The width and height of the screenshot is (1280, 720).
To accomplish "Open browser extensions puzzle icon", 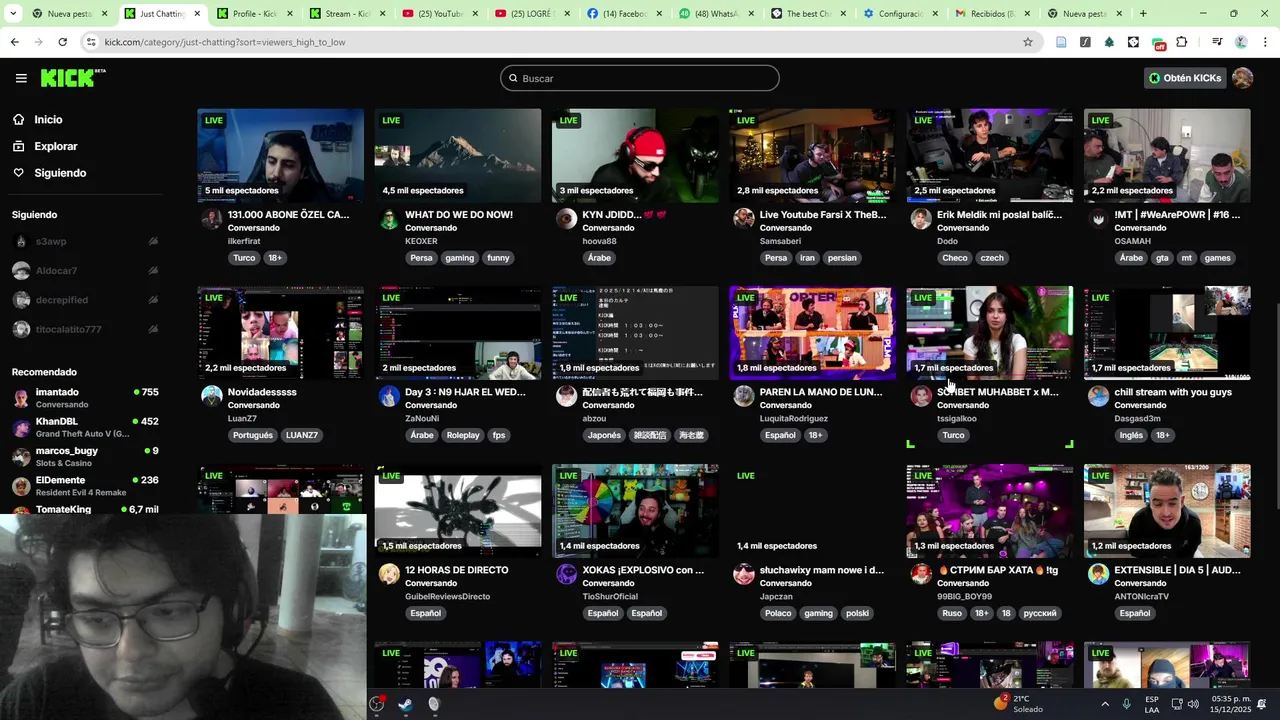I will (1181, 42).
